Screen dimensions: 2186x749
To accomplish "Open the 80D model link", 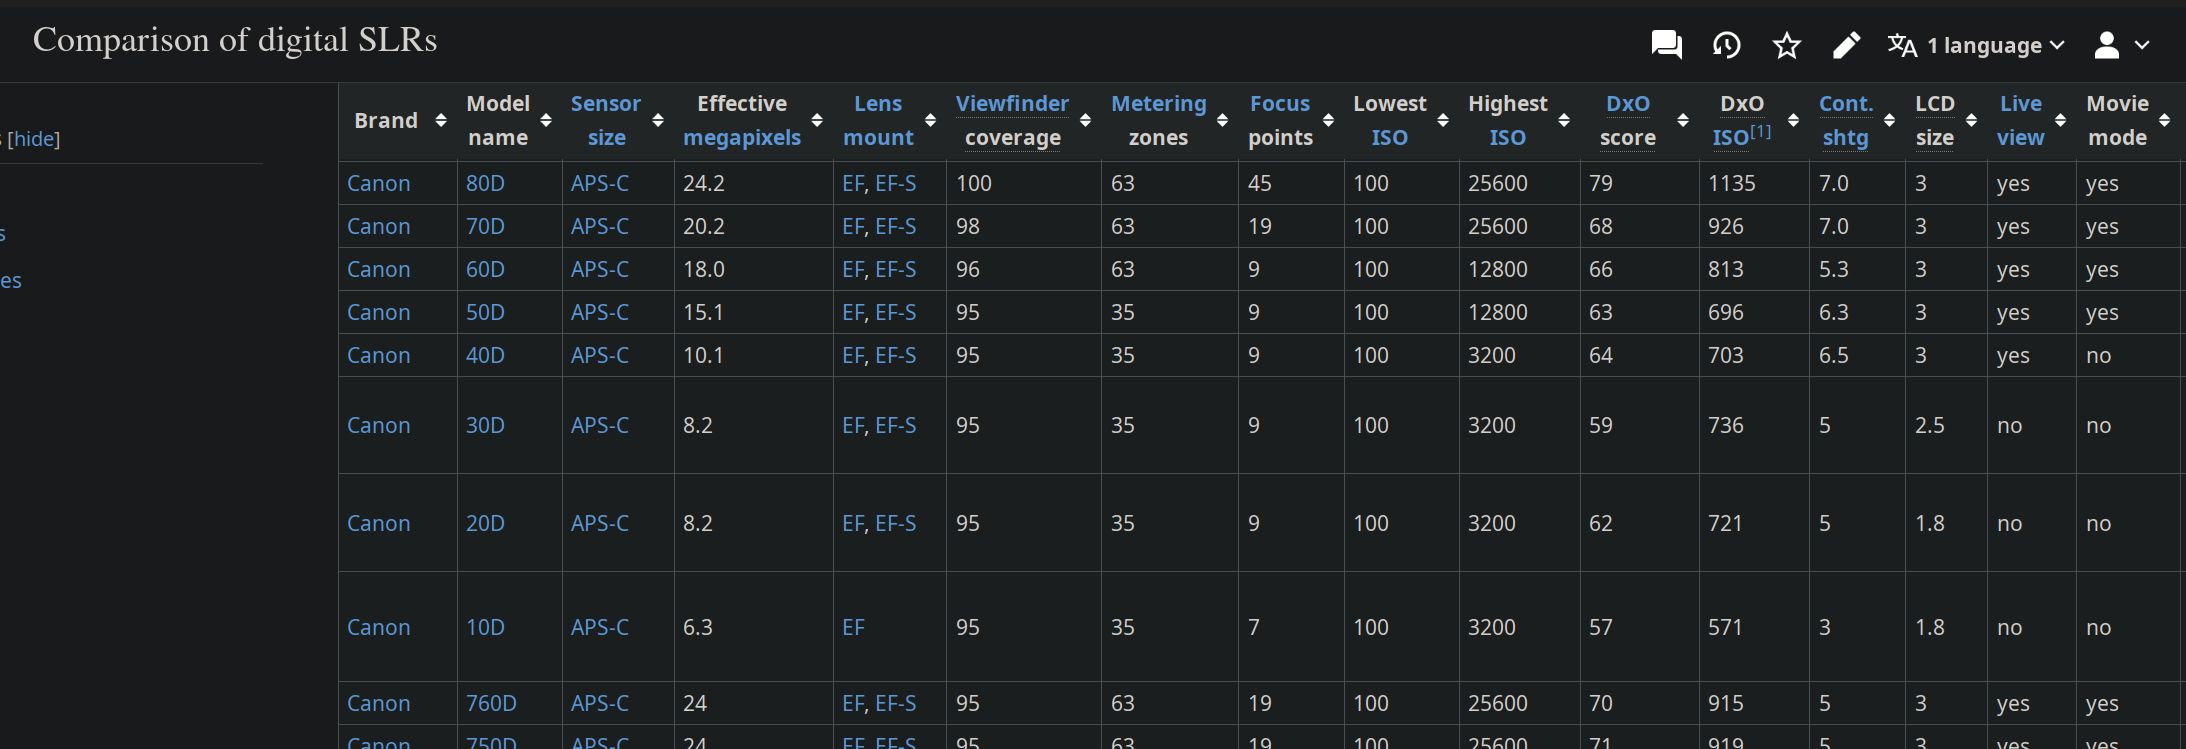I will (485, 183).
